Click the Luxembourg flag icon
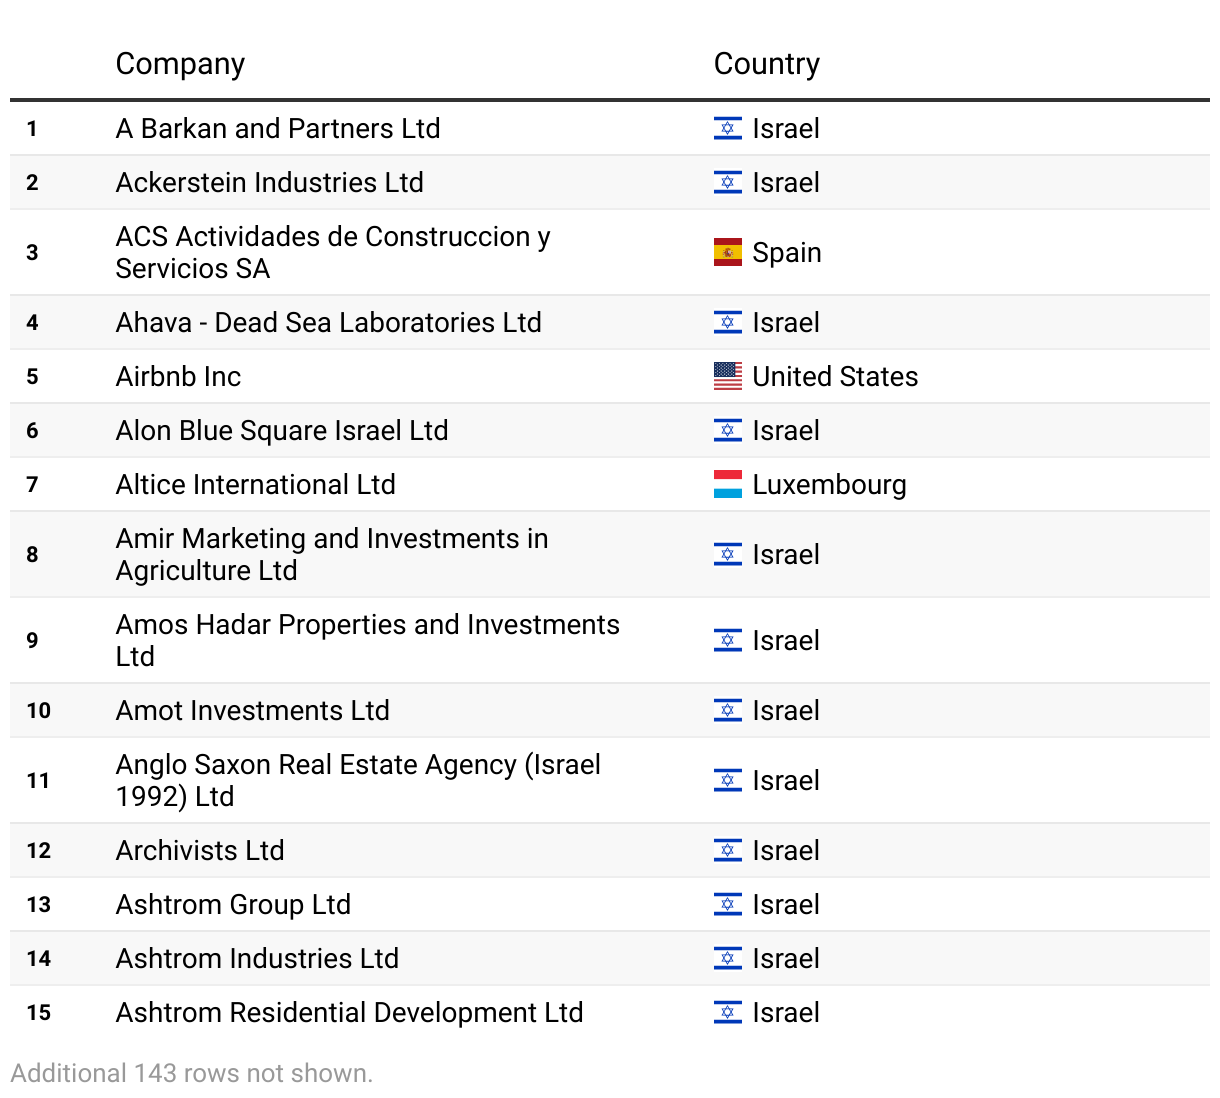This screenshot has width=1220, height=1098. [x=727, y=484]
